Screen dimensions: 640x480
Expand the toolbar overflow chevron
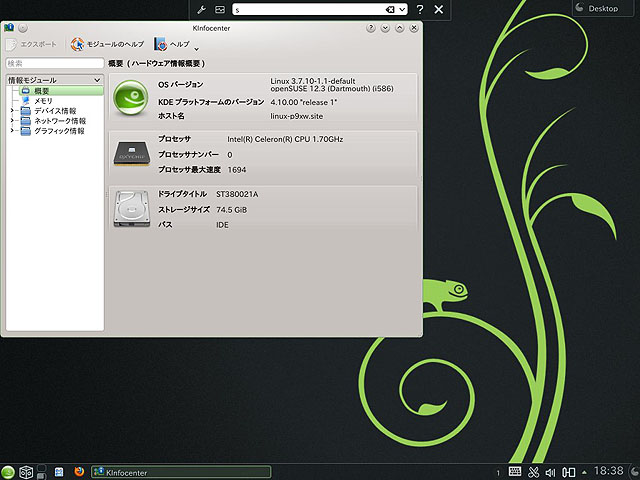pyautogui.click(x=196, y=49)
